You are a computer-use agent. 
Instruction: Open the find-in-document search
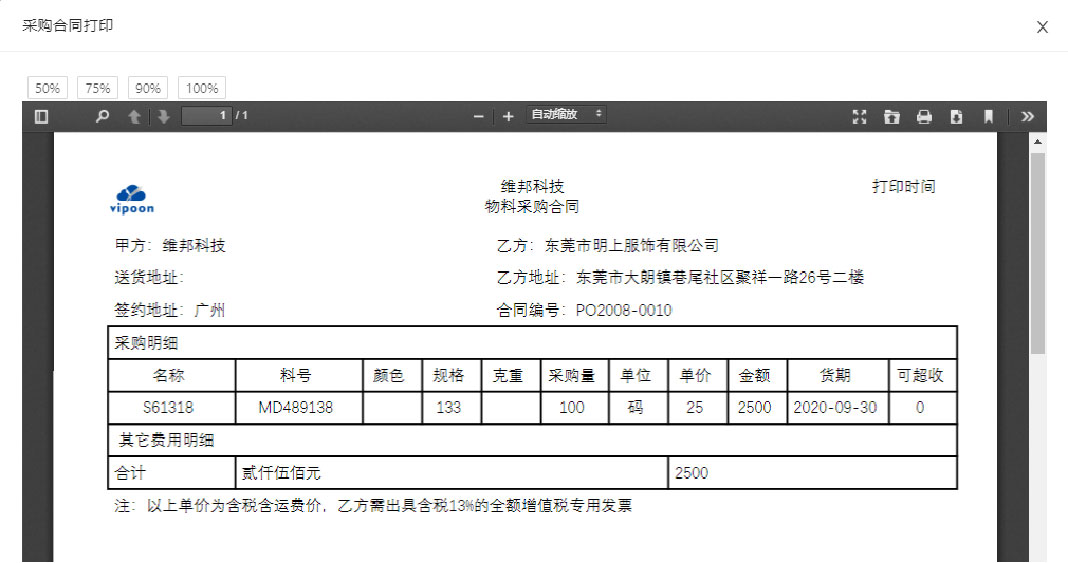[102, 116]
